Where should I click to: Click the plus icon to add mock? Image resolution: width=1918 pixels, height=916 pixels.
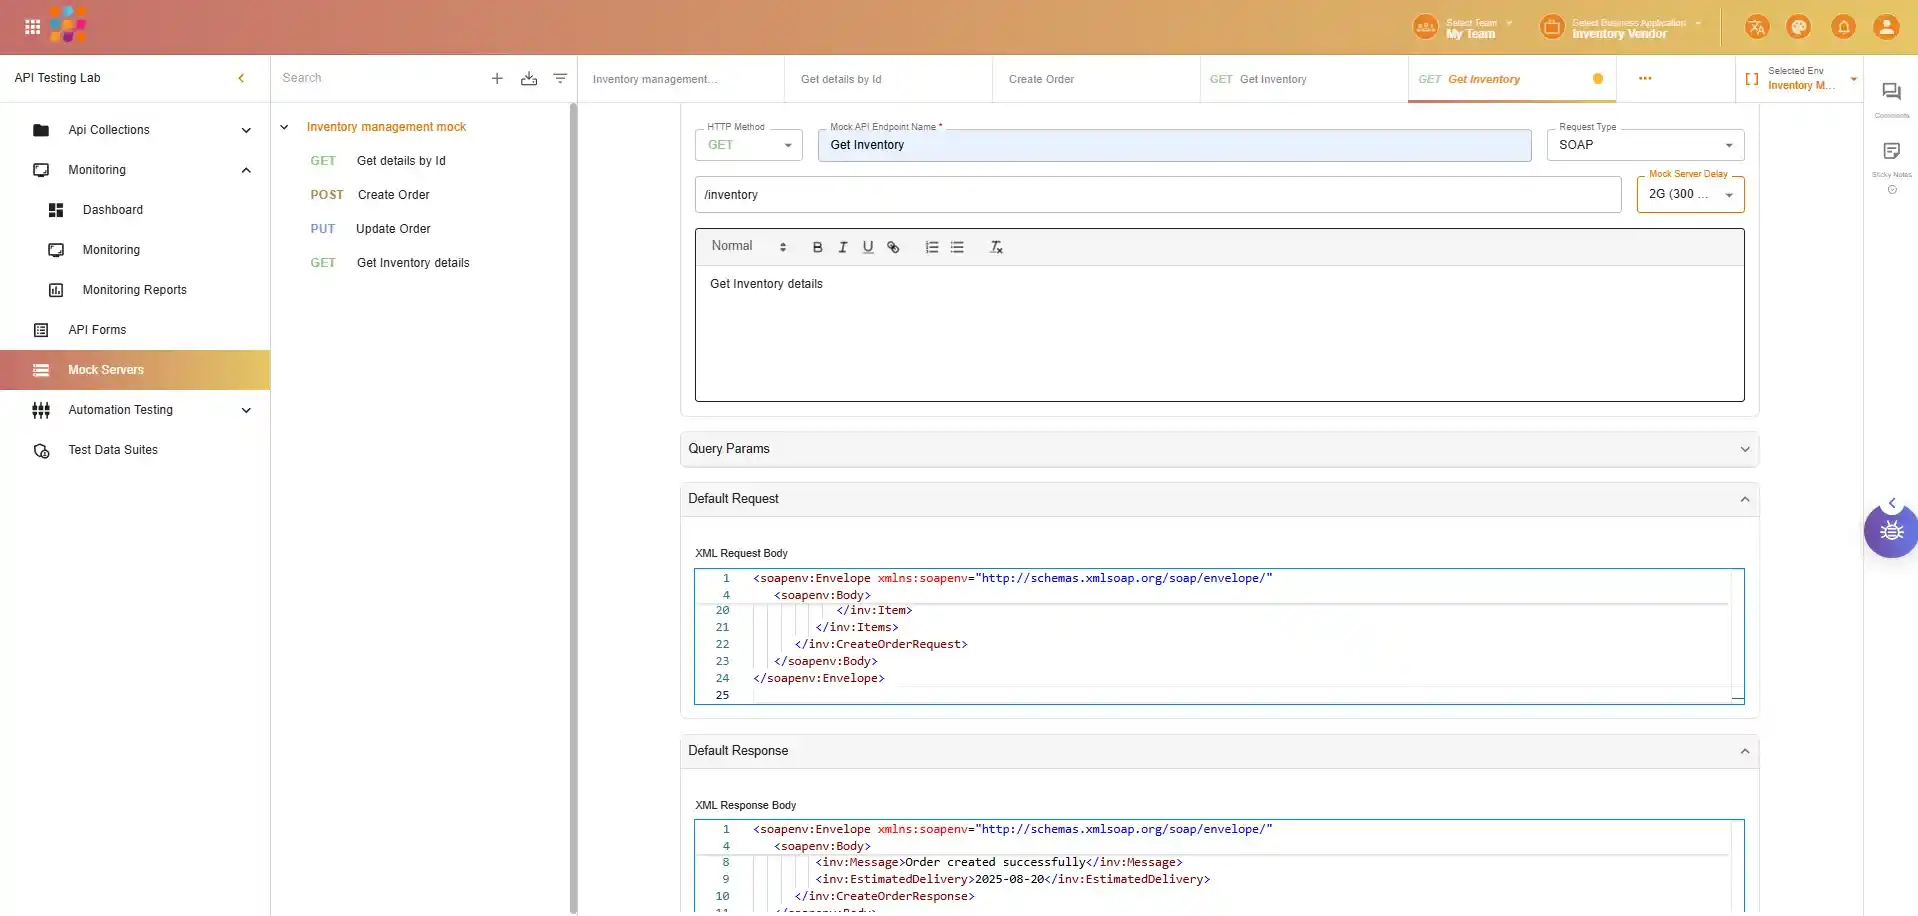click(497, 78)
